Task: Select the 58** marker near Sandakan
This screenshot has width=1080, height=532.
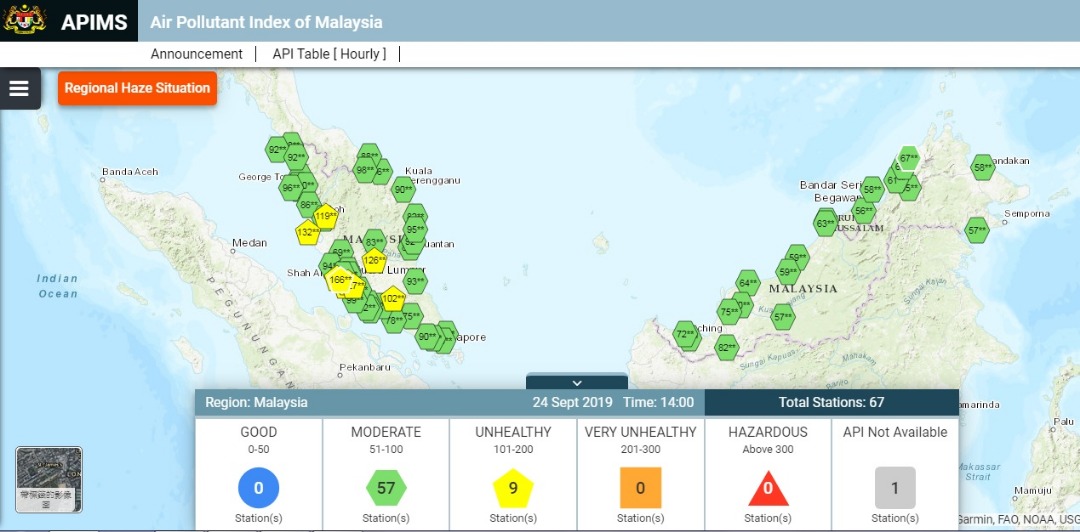Action: [982, 167]
